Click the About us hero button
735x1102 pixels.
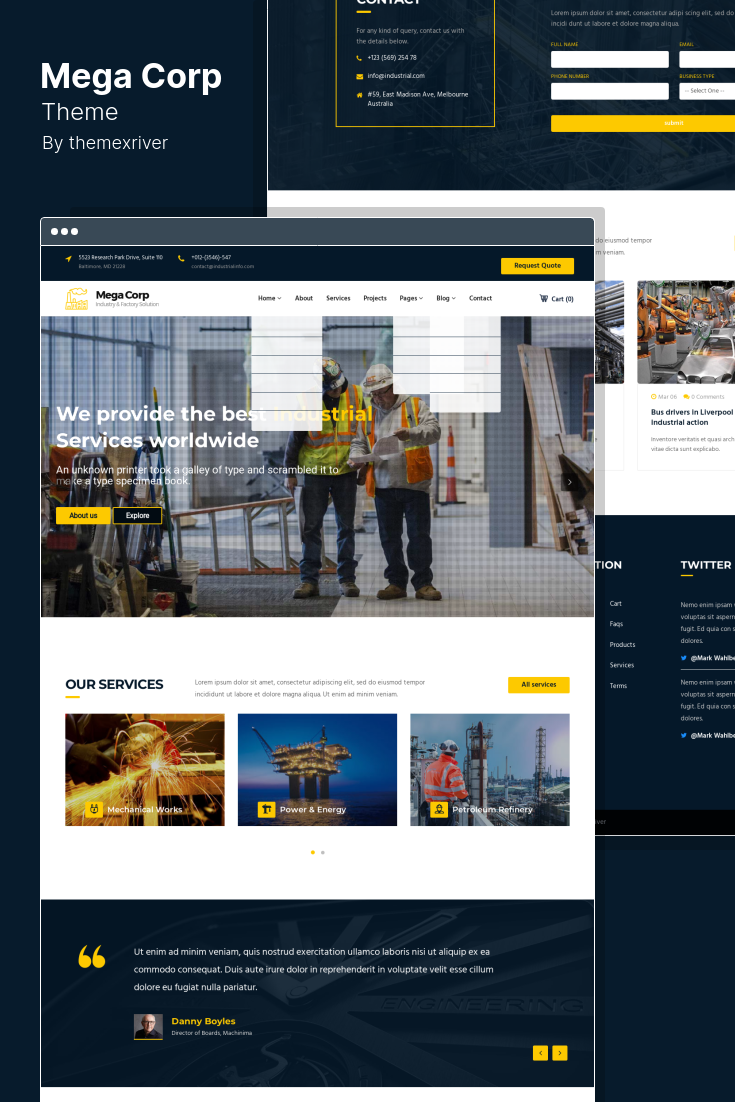pyautogui.click(x=83, y=515)
